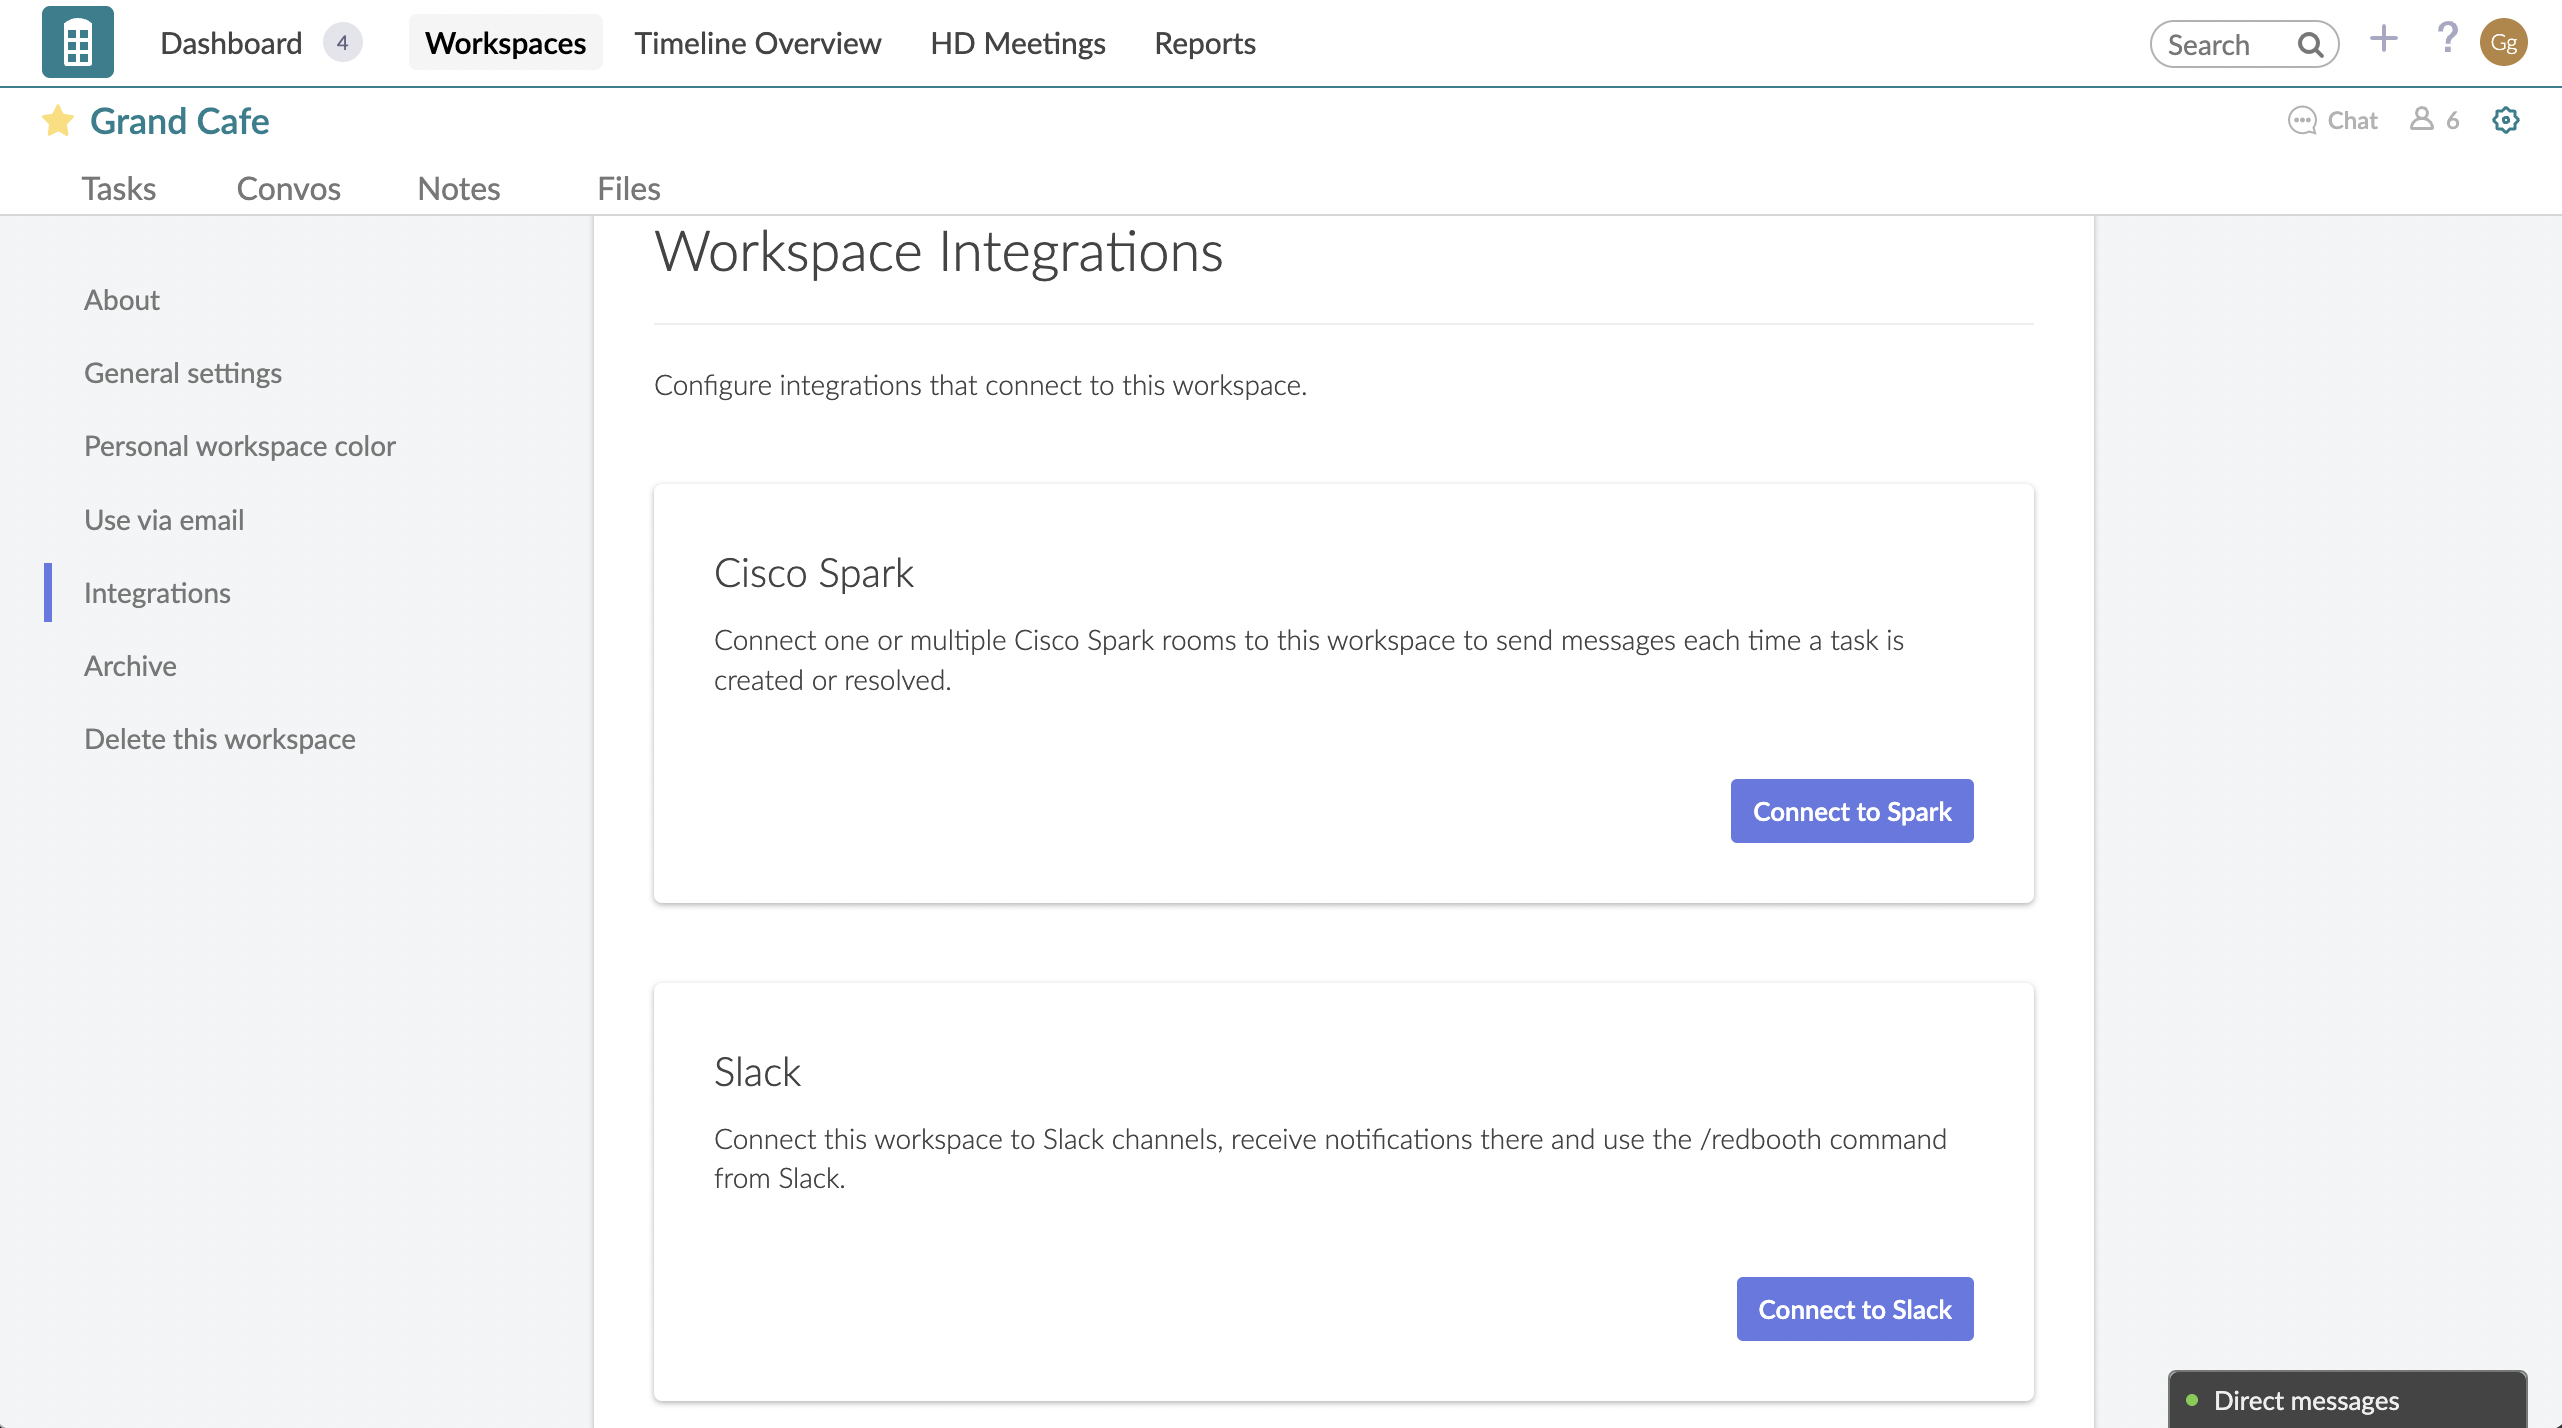Open the plus create-new menu
The image size is (2562, 1428).
coord(2384,40)
